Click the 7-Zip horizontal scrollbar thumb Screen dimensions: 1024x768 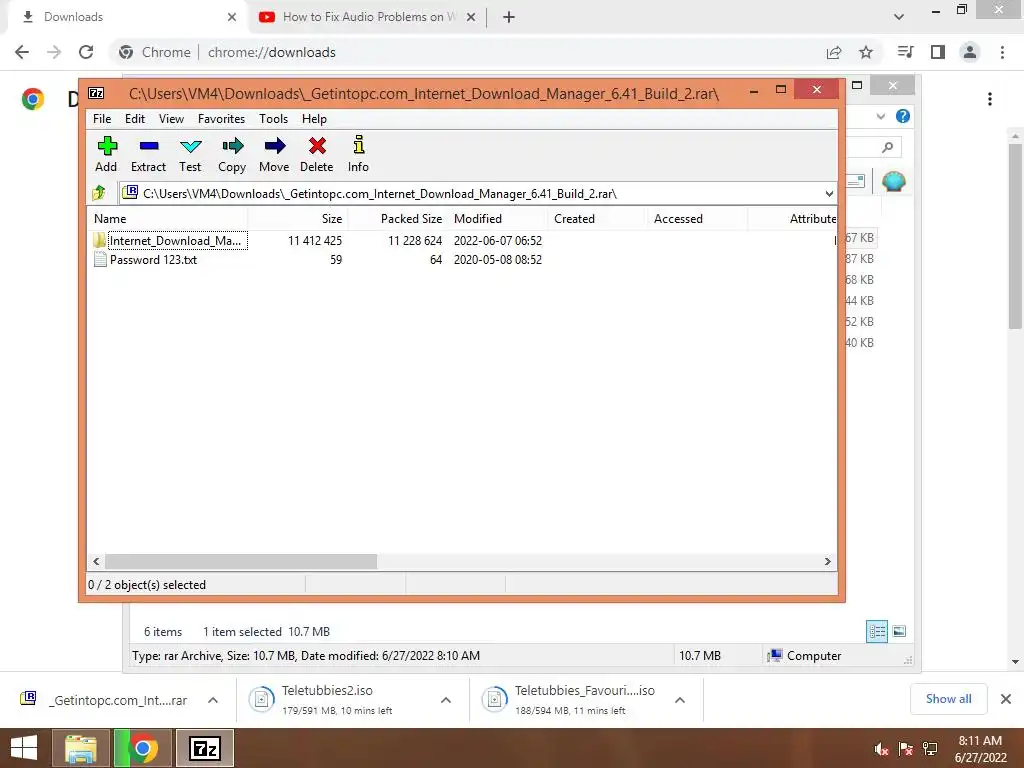[240, 562]
